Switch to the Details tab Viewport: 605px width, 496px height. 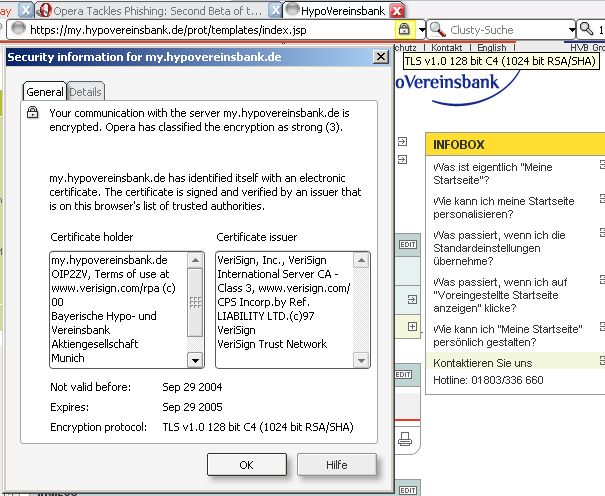click(x=85, y=92)
